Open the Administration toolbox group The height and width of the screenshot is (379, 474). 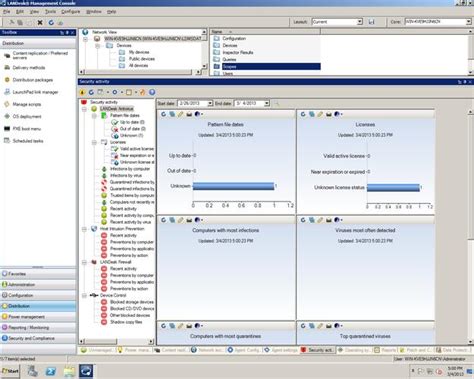(x=38, y=285)
